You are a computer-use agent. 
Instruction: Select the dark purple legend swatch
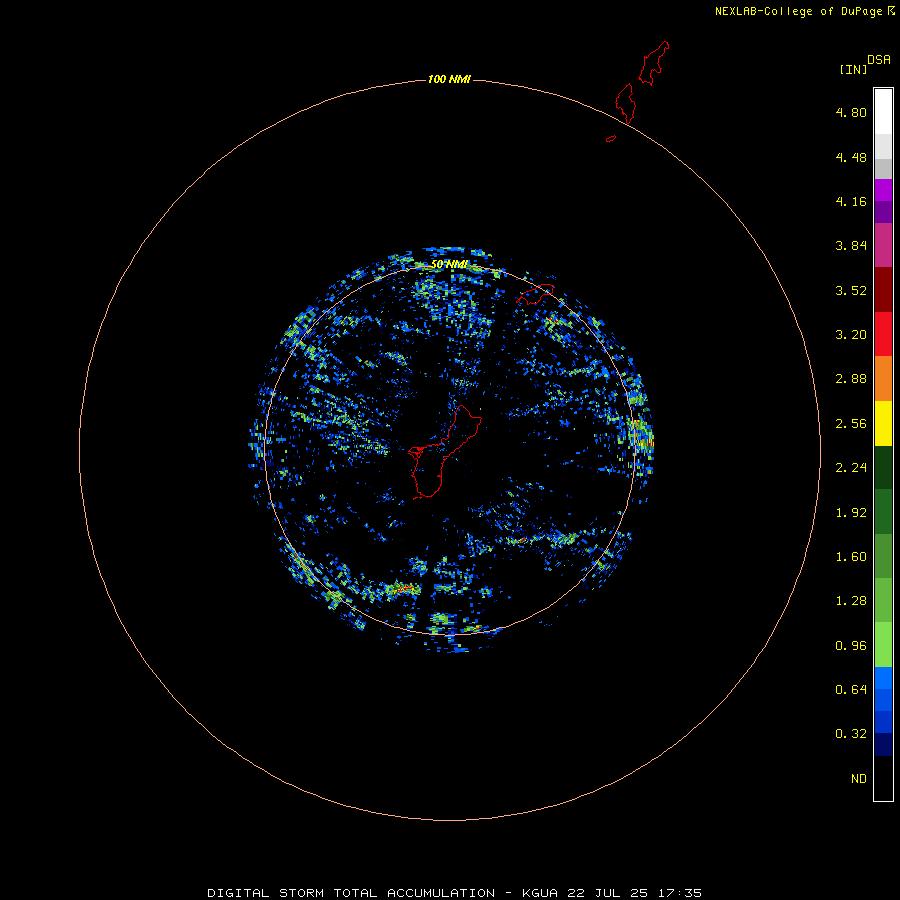tap(883, 212)
